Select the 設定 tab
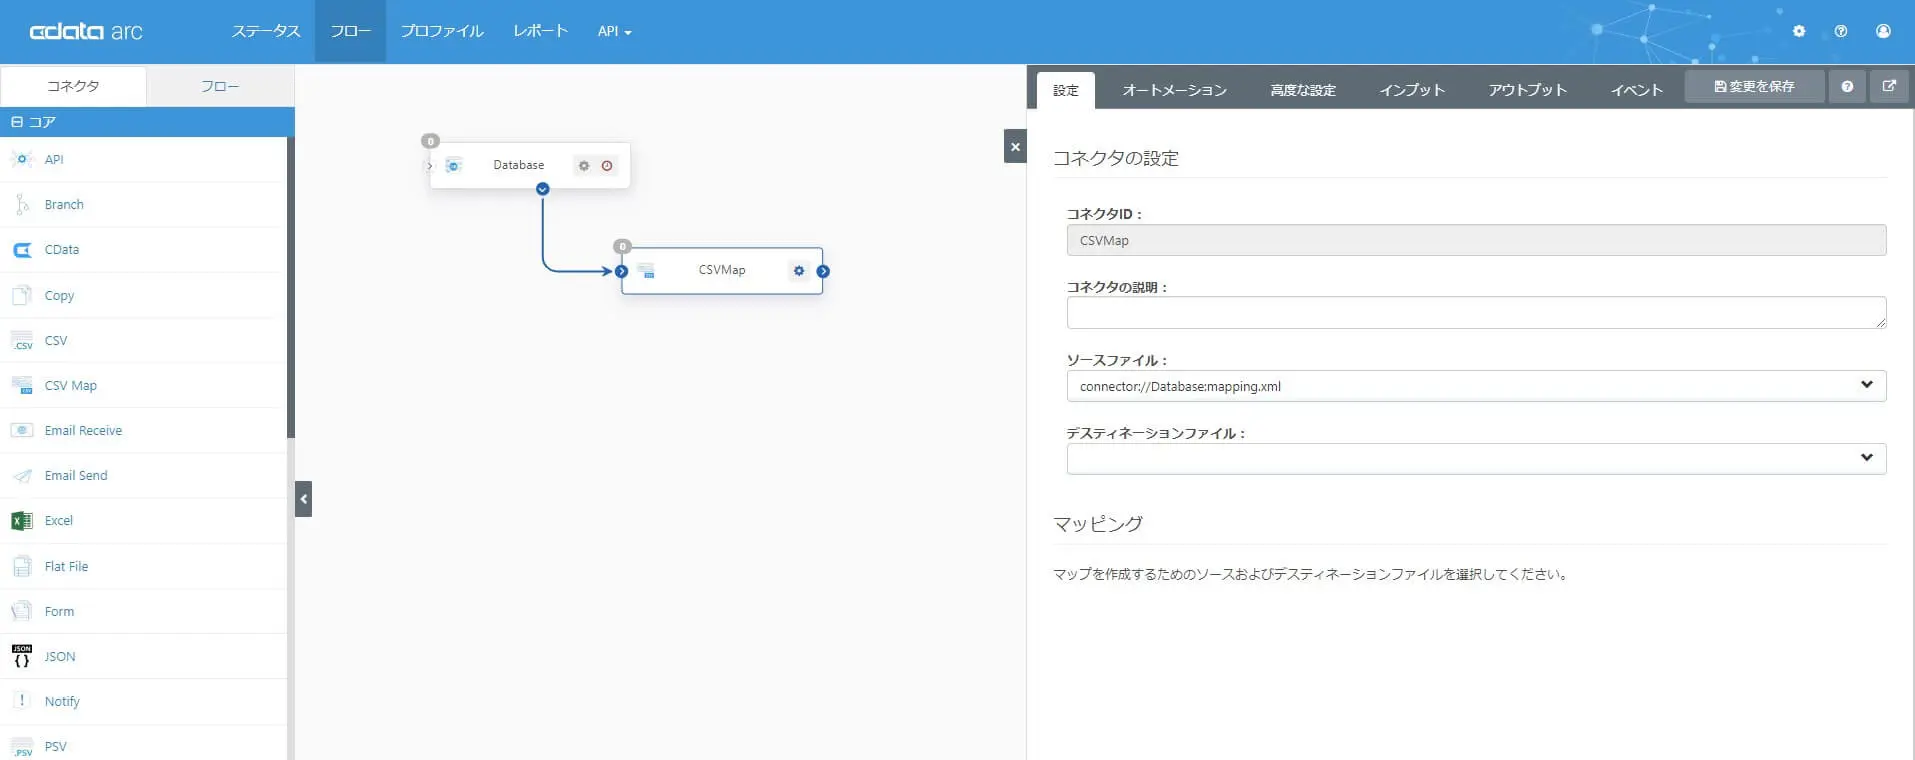Image resolution: width=1915 pixels, height=760 pixels. tap(1066, 90)
